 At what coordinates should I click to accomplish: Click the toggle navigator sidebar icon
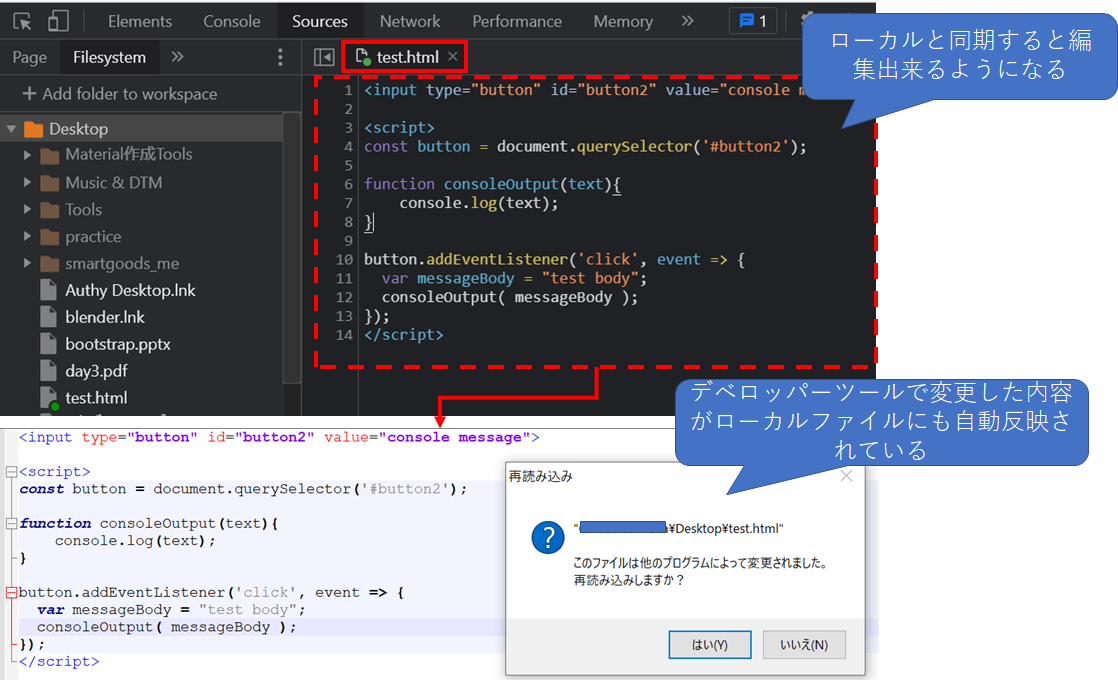[323, 58]
